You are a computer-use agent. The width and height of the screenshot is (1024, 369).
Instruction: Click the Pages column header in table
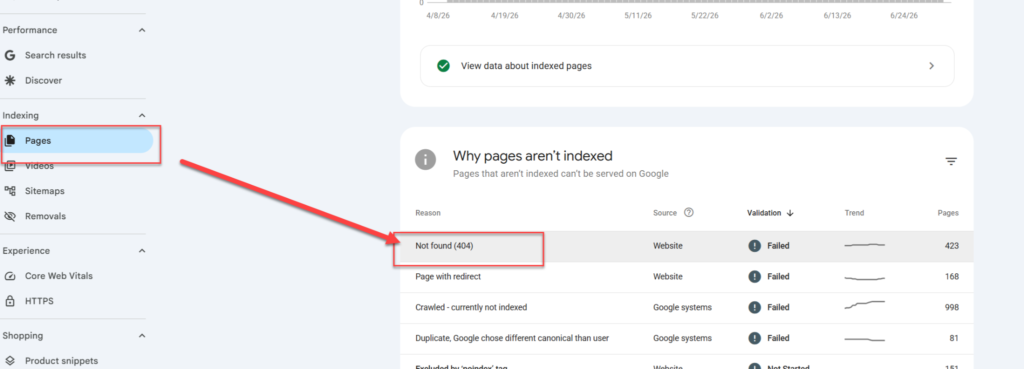pyautogui.click(x=948, y=213)
